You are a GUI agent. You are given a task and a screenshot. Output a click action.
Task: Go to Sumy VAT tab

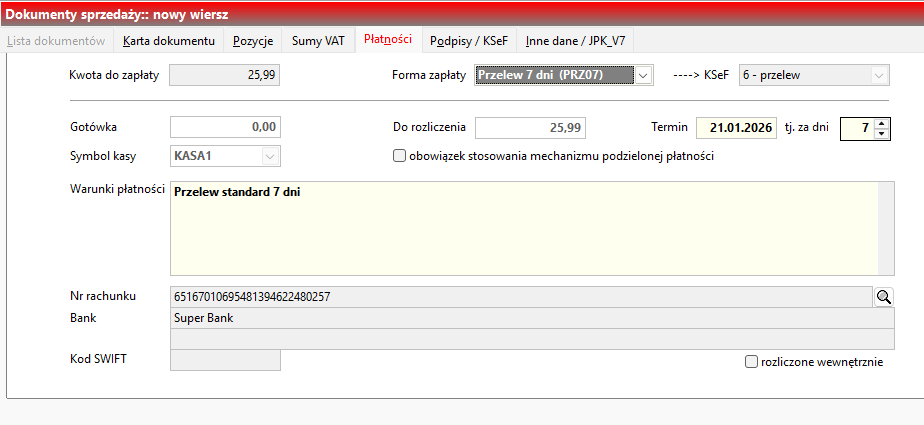pyautogui.click(x=317, y=41)
